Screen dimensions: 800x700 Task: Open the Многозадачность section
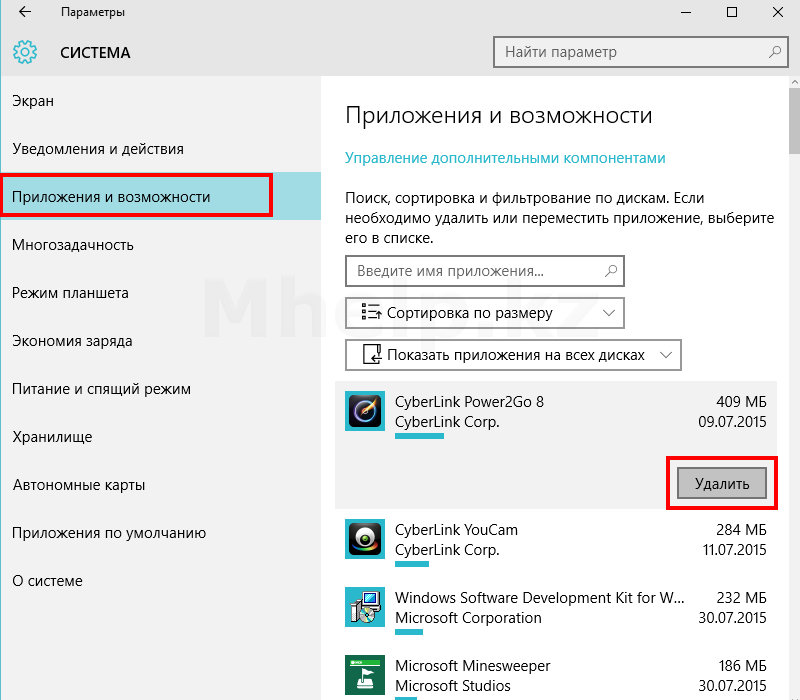coord(160,245)
